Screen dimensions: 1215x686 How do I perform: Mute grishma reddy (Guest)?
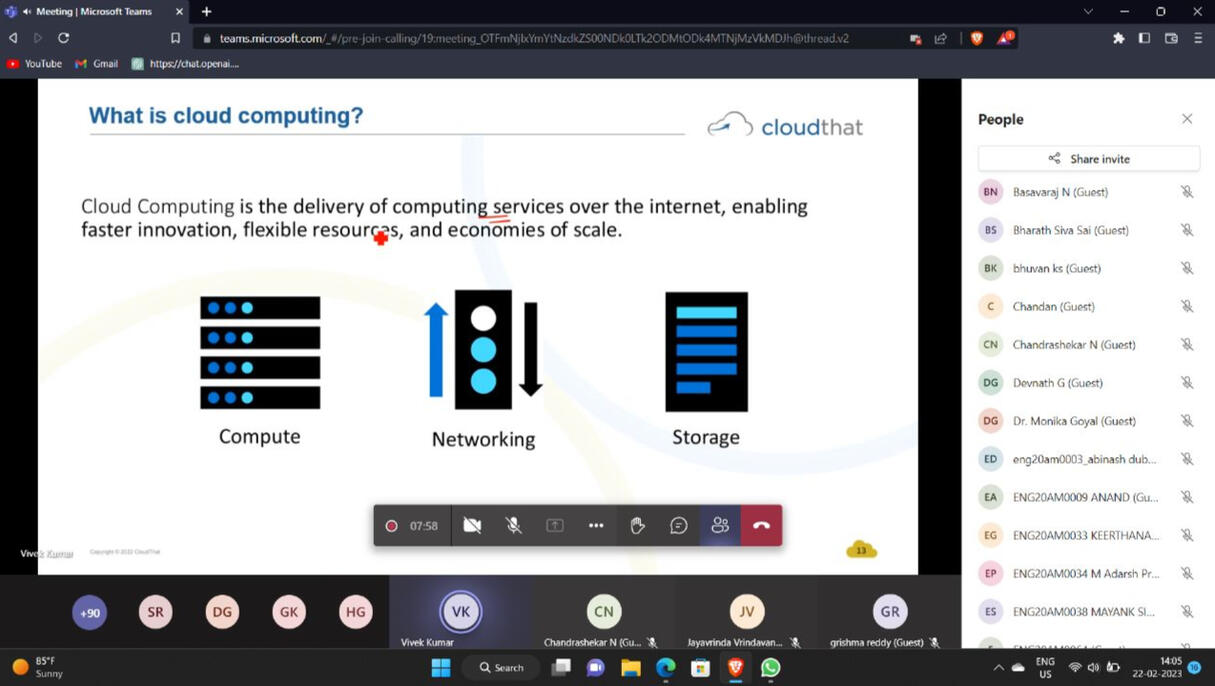[934, 643]
